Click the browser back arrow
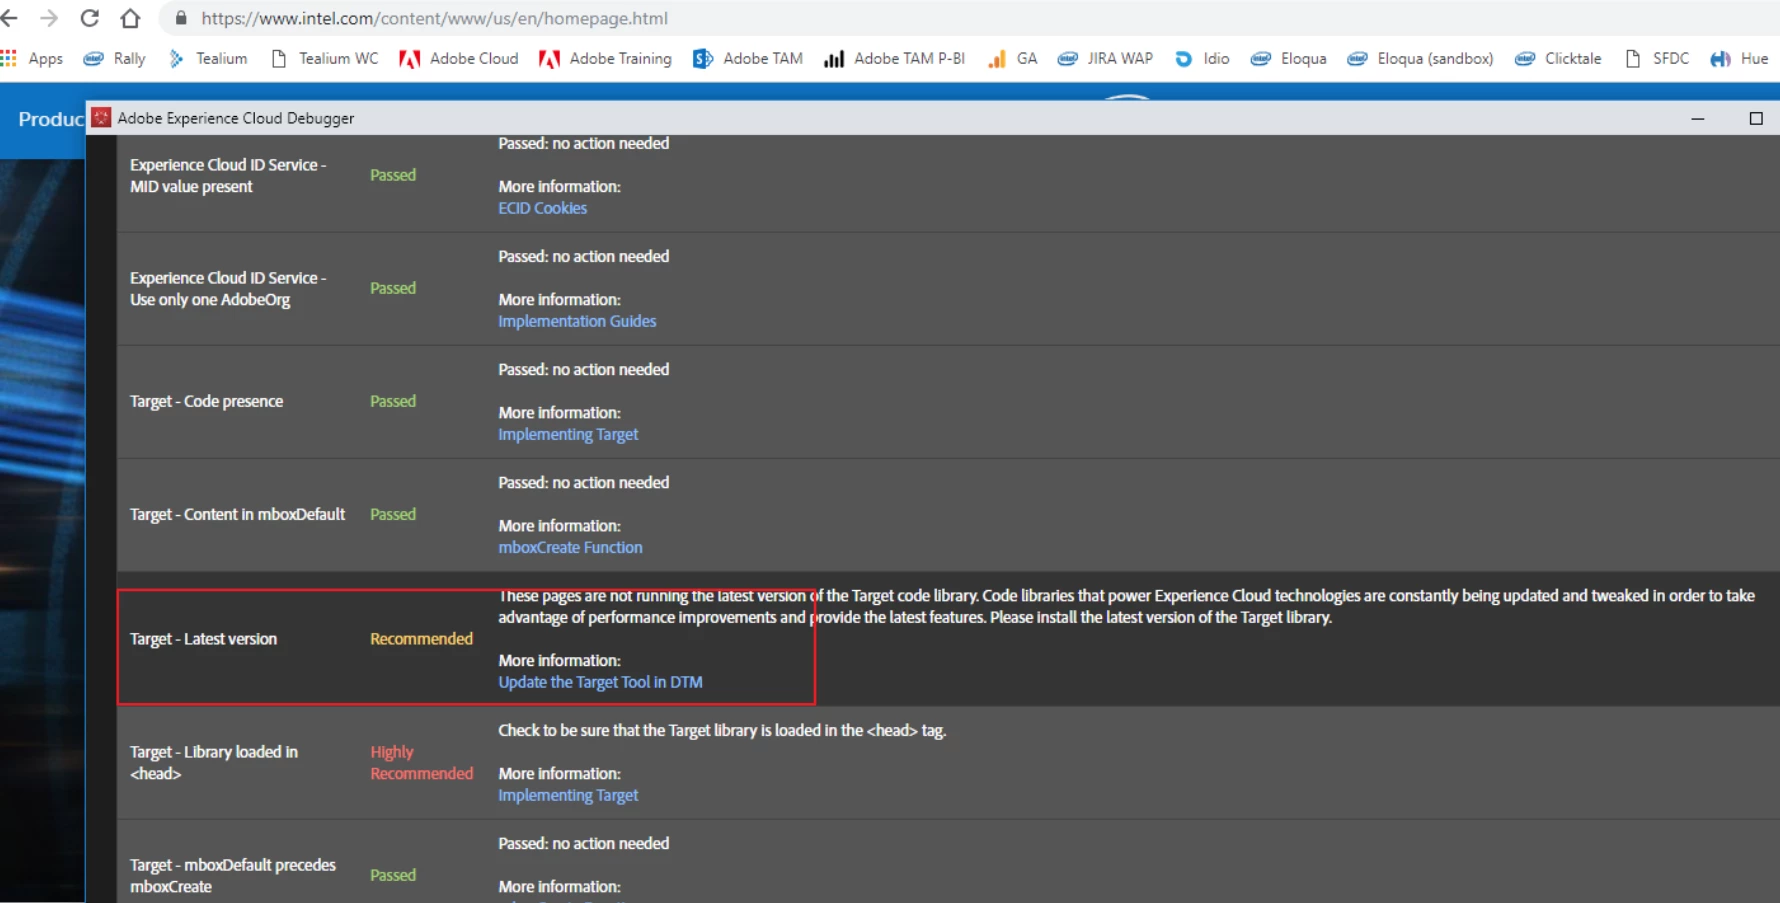 point(9,18)
